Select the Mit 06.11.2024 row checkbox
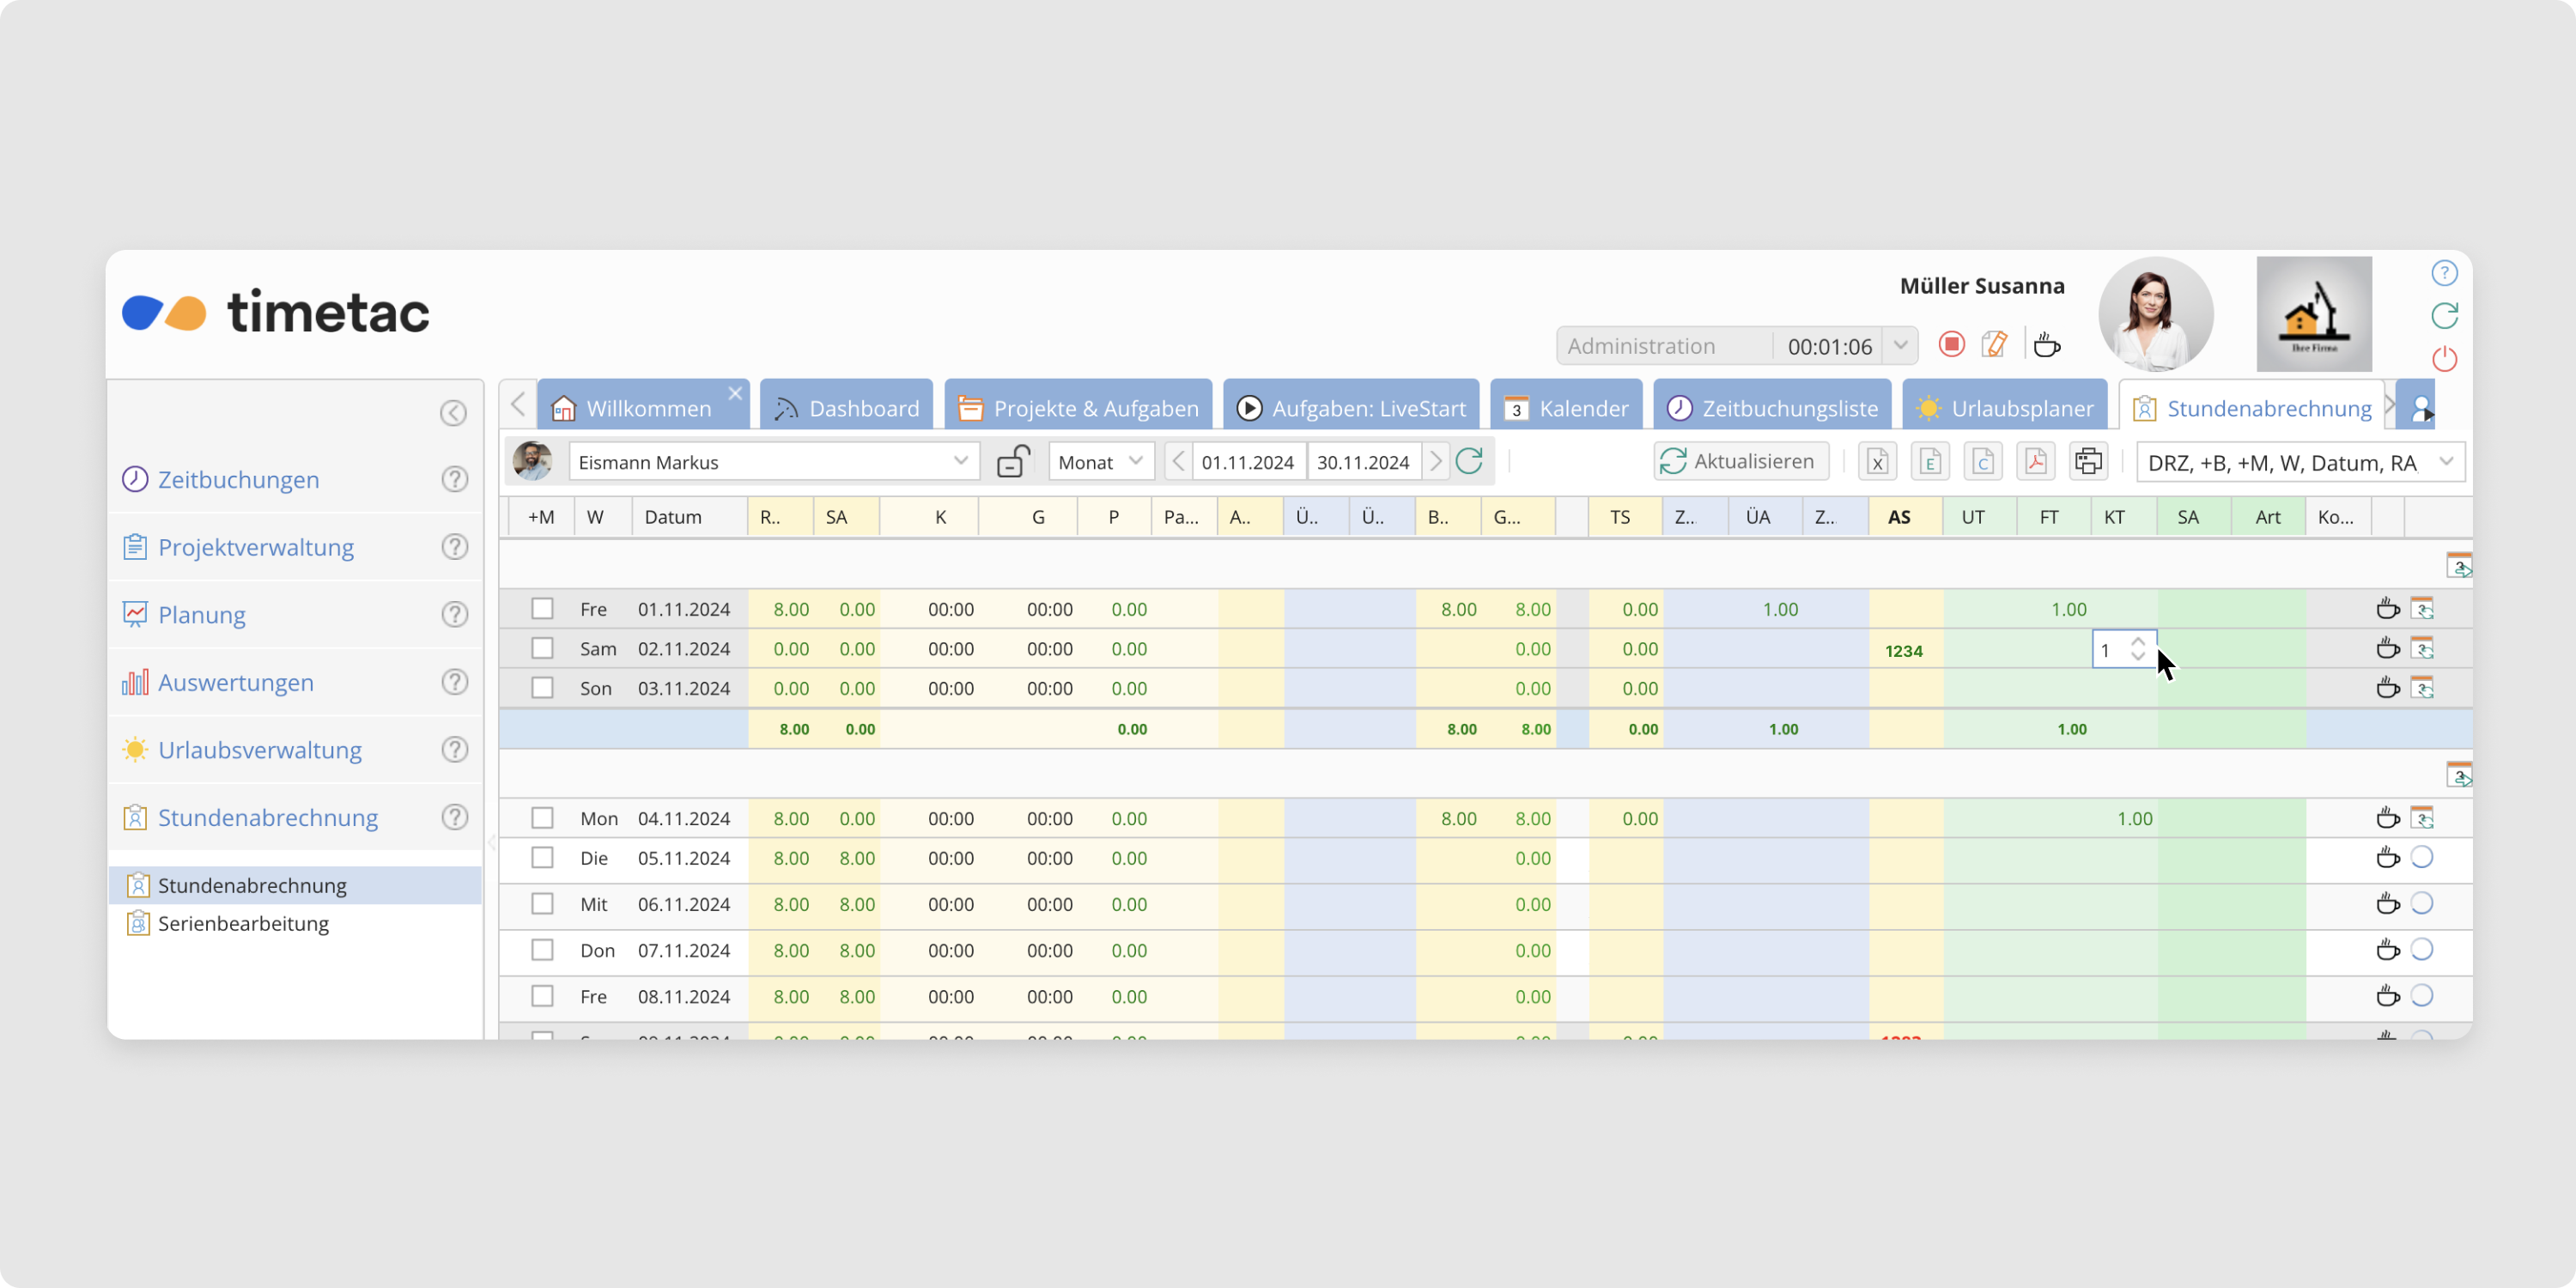 tap(542, 904)
